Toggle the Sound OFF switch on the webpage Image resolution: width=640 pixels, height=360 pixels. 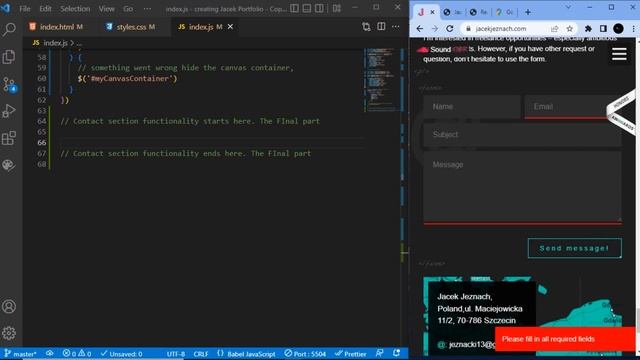point(442,49)
